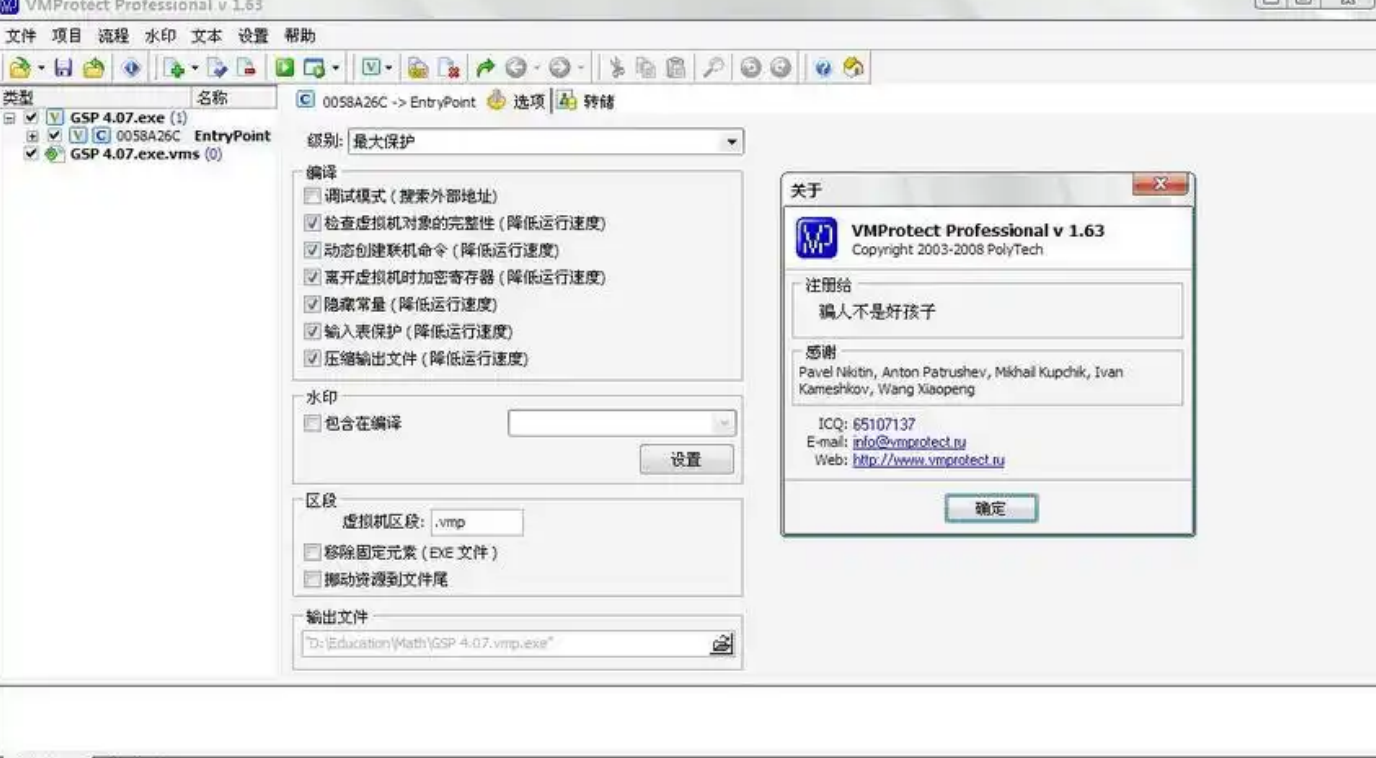The image size is (1376, 758).
Task: Open the 水印 menu
Action: point(160,36)
